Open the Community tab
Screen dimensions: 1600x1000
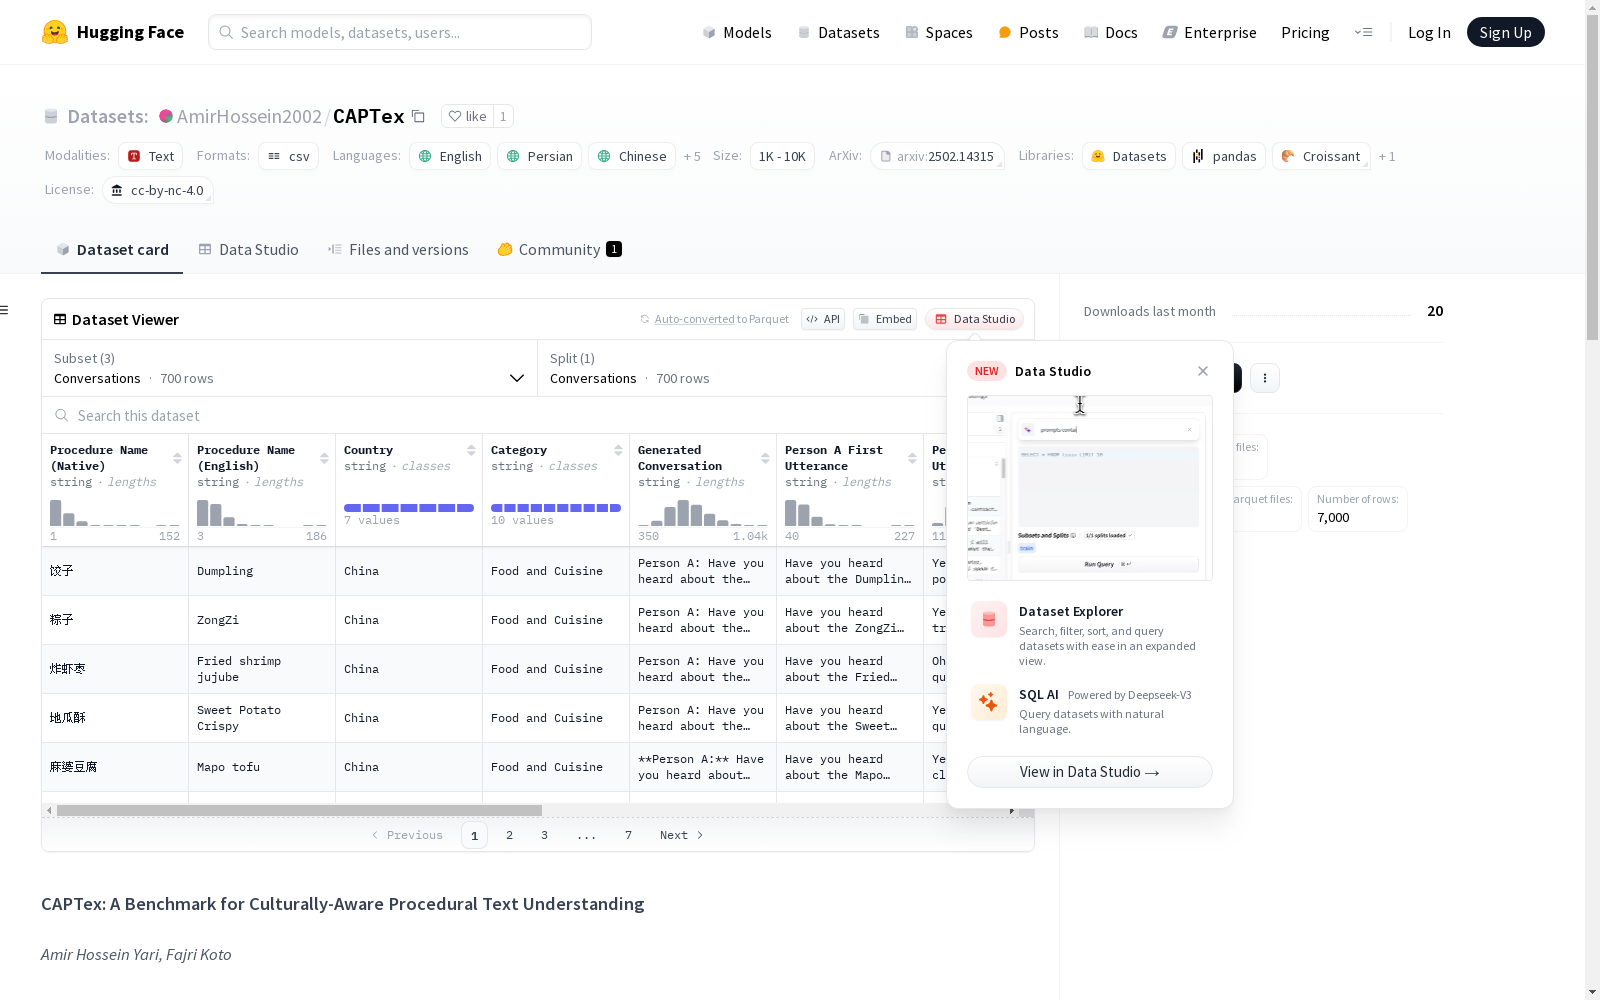[x=559, y=250]
